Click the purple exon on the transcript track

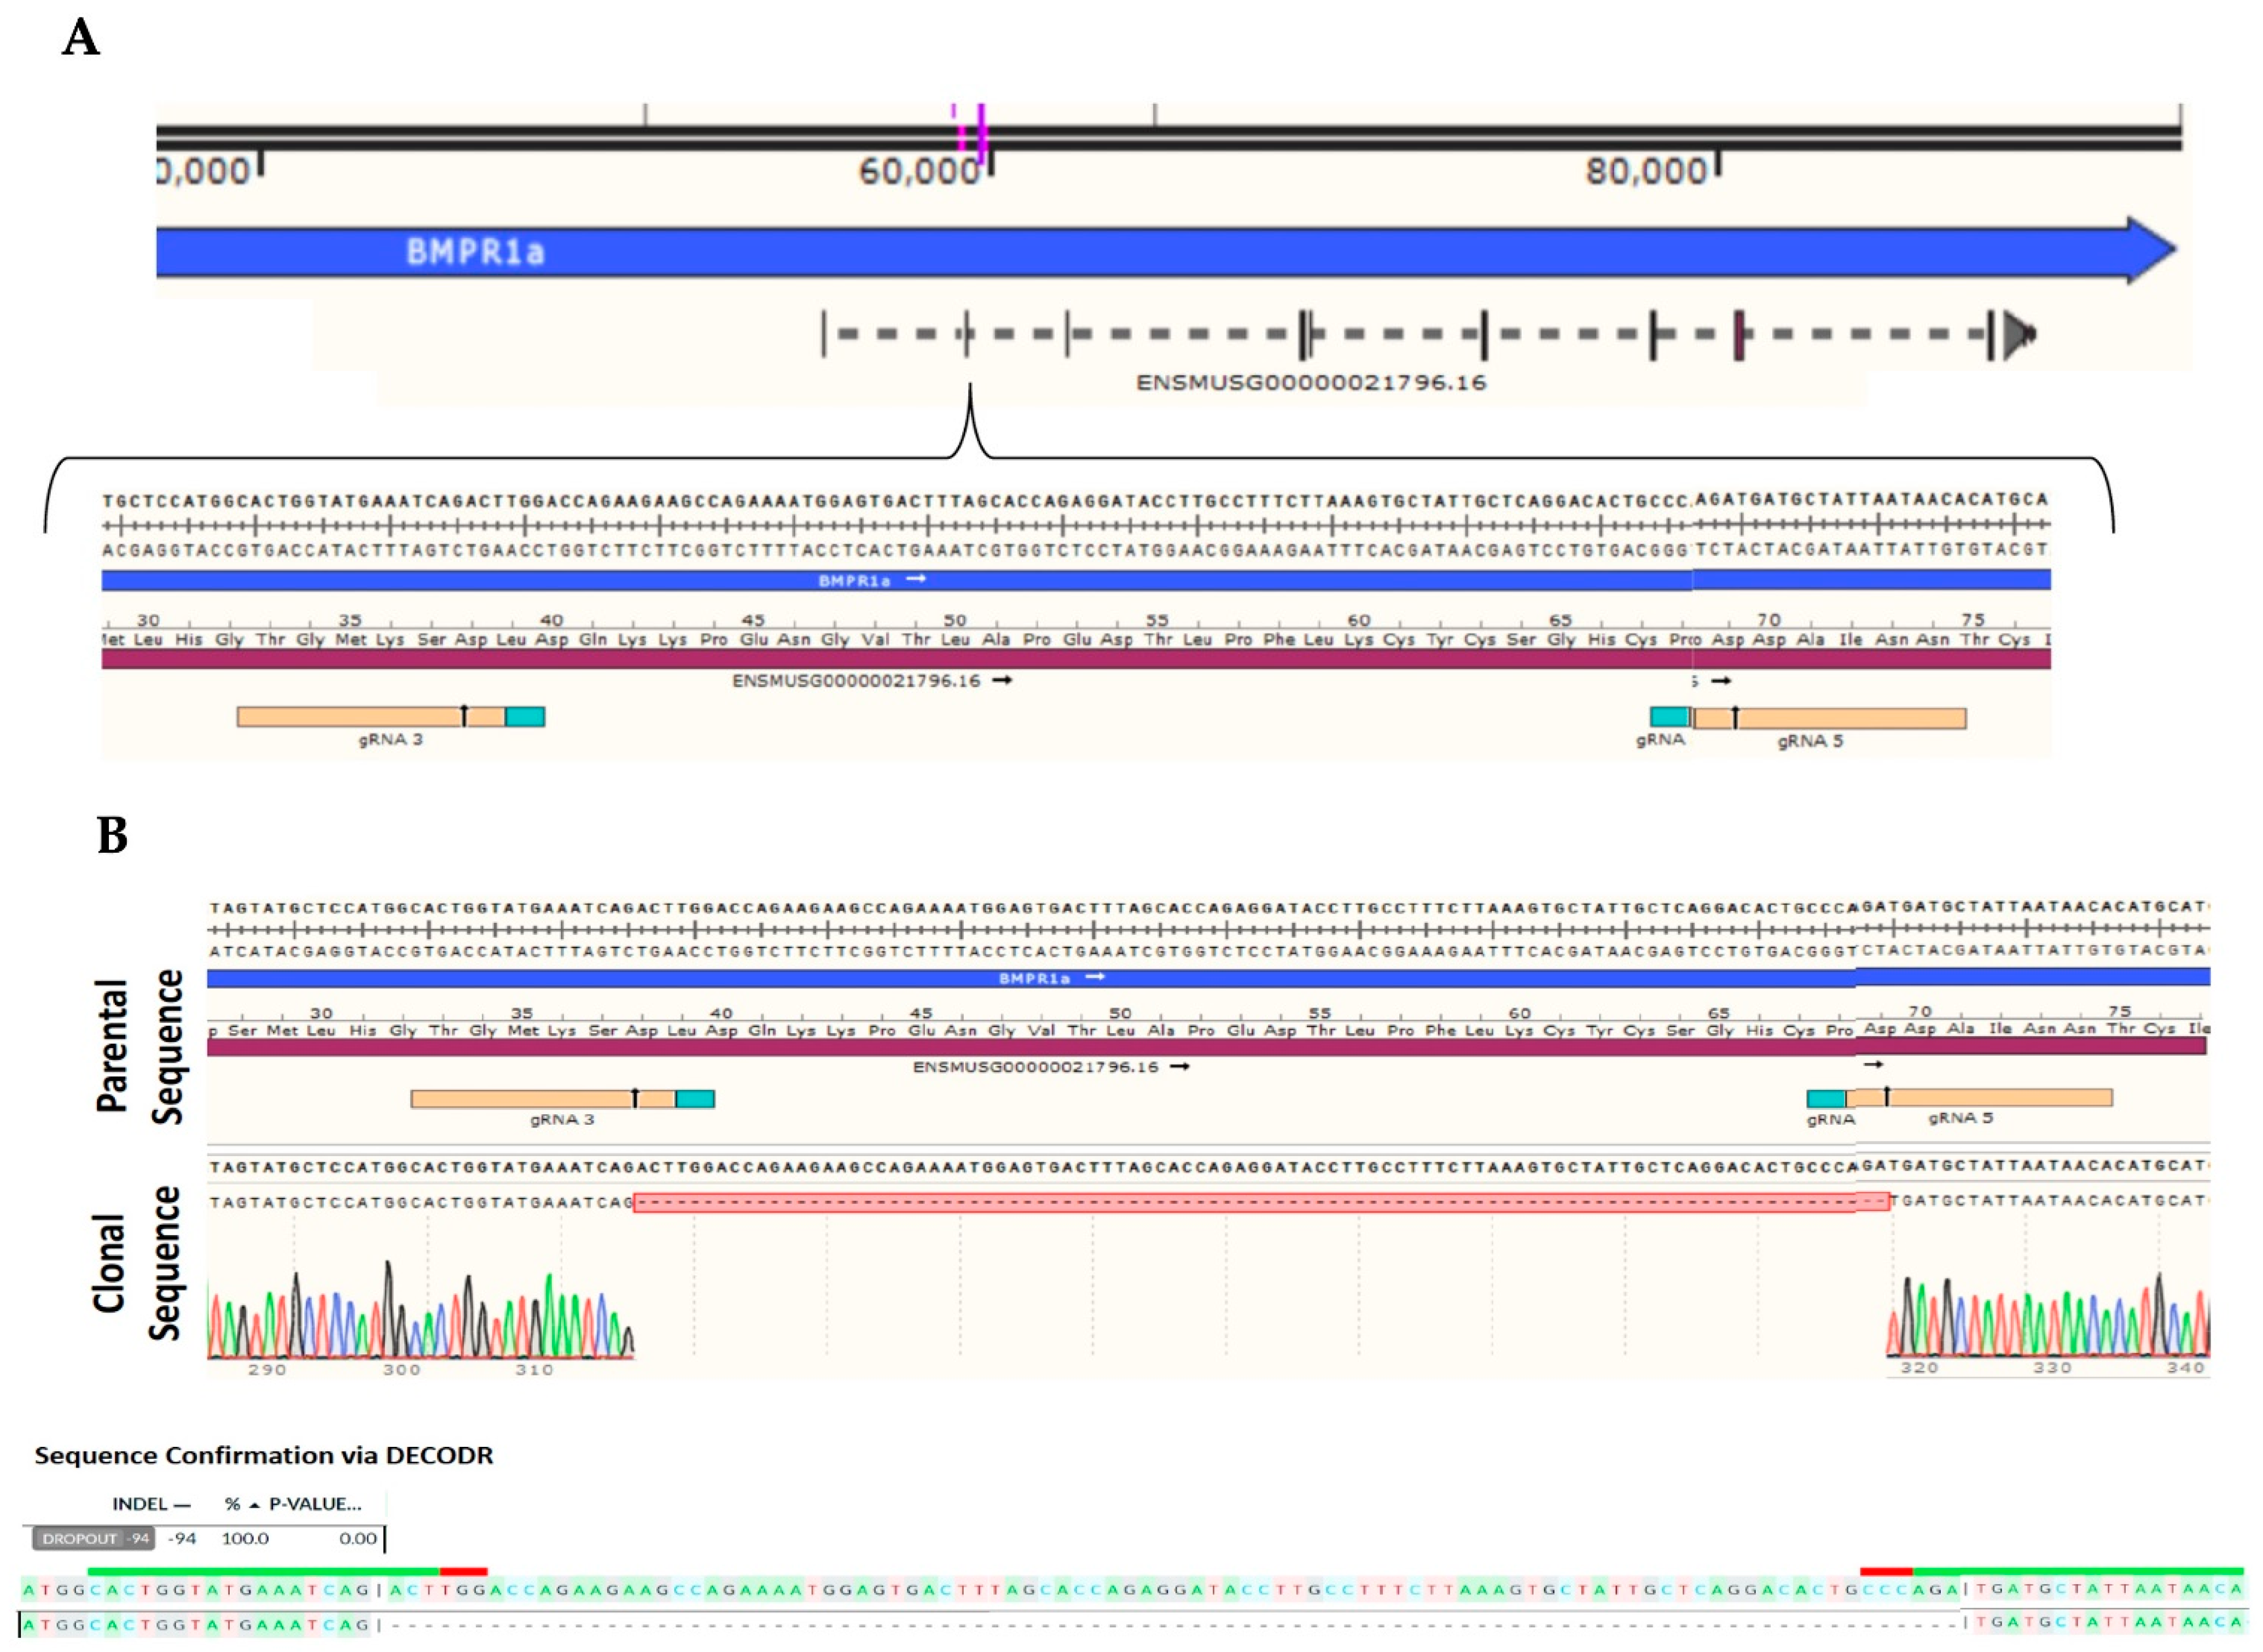(x=1739, y=335)
